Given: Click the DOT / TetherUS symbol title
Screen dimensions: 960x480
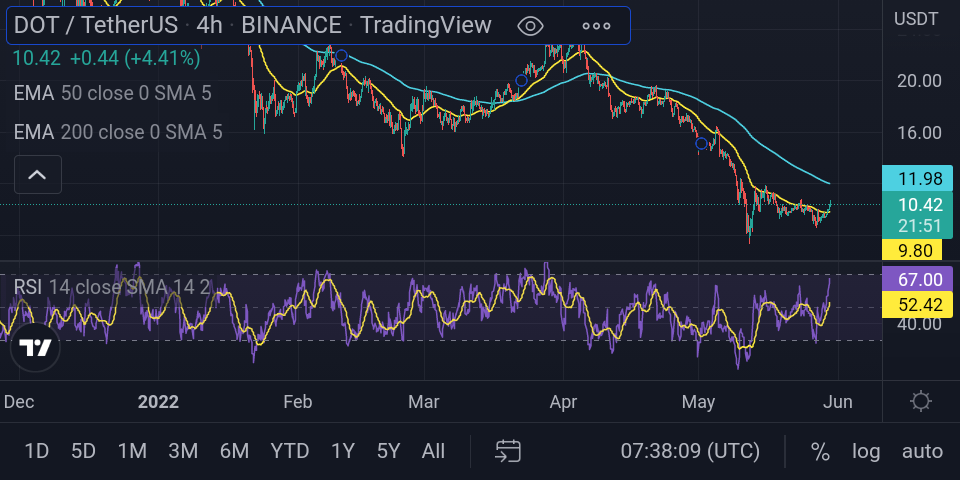Looking at the screenshot, I should (x=96, y=25).
